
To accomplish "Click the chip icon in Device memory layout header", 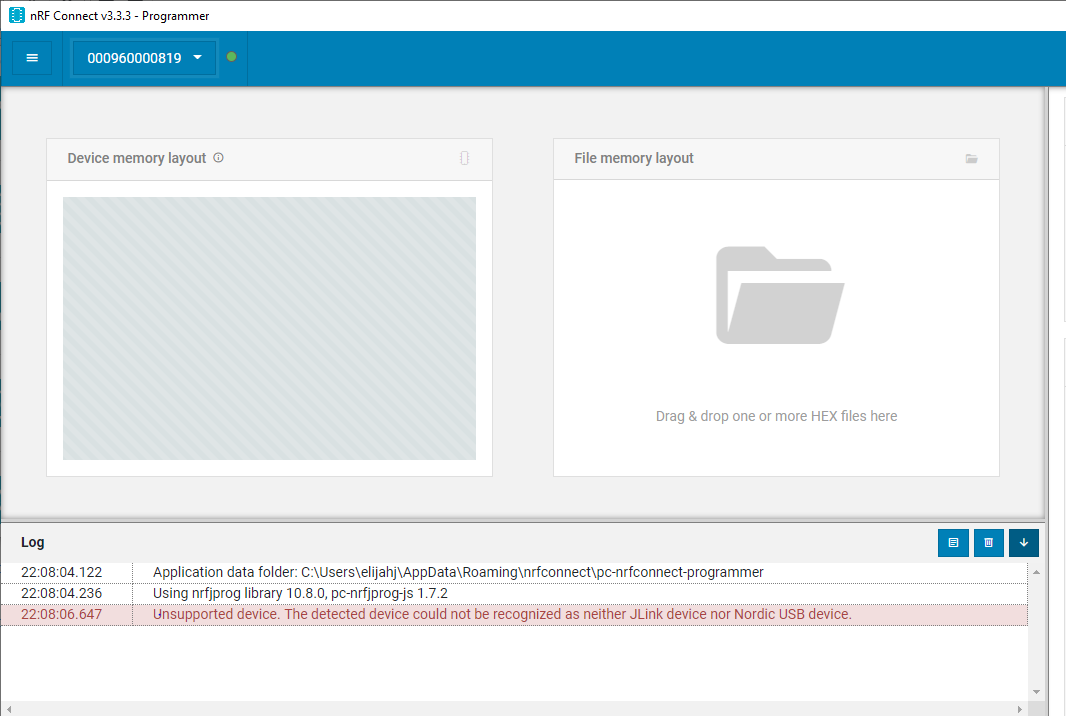I will coord(464,158).
